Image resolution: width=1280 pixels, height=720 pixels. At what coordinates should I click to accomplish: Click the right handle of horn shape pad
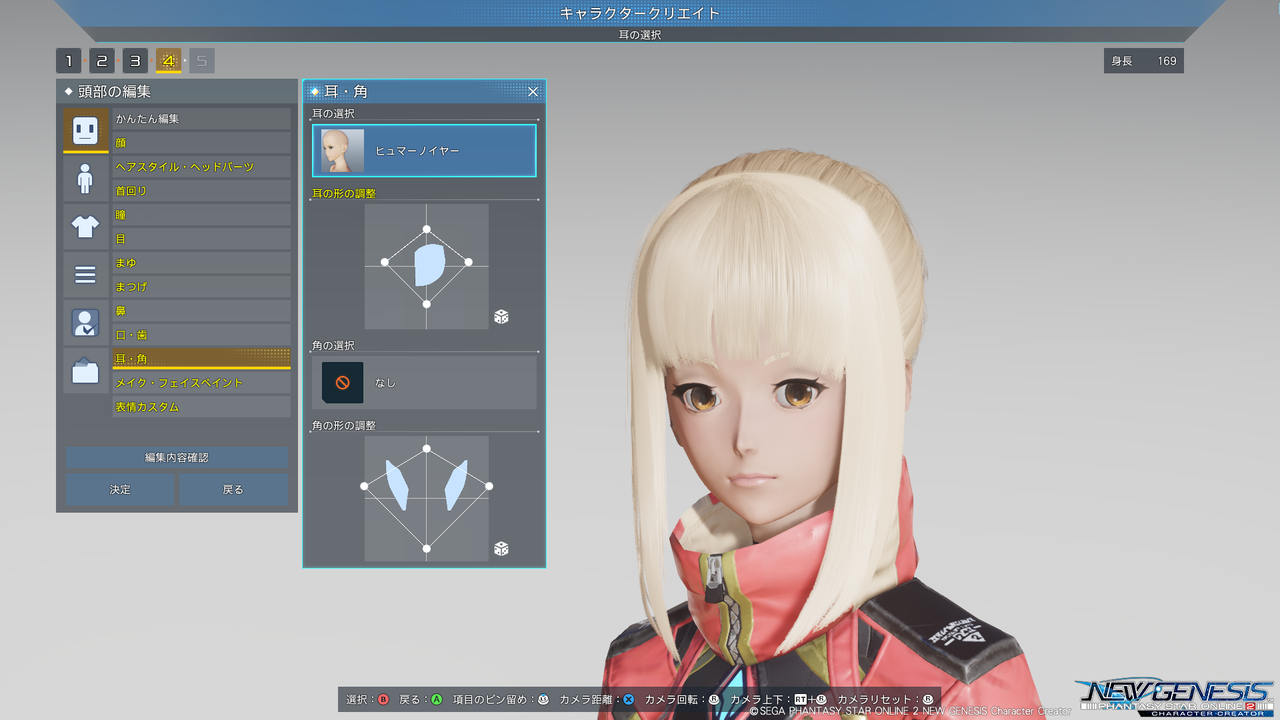click(489, 486)
